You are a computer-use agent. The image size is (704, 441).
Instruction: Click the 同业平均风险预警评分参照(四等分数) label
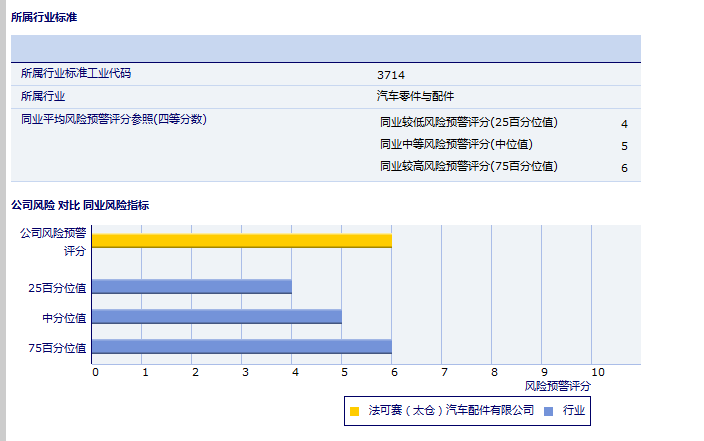(113, 119)
